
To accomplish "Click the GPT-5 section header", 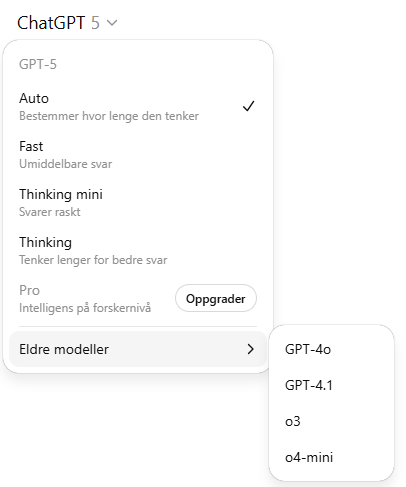I will (x=38, y=64).
